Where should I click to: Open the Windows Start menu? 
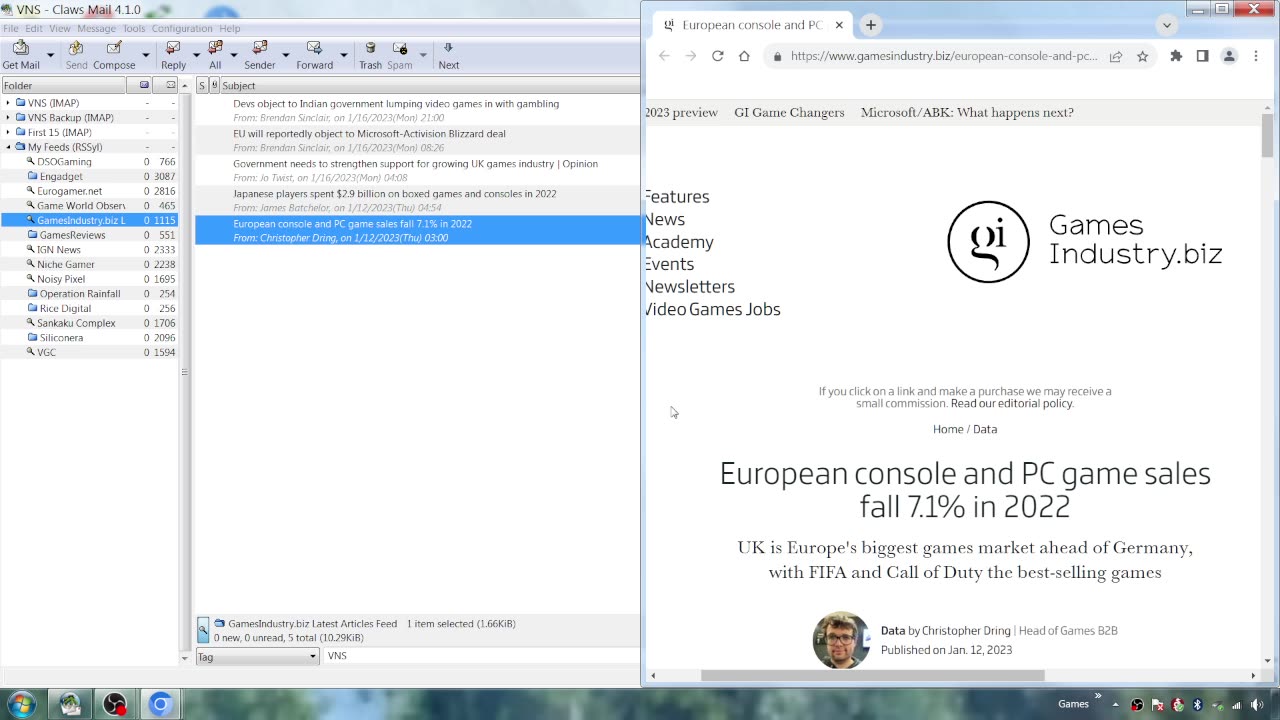[x=22, y=705]
